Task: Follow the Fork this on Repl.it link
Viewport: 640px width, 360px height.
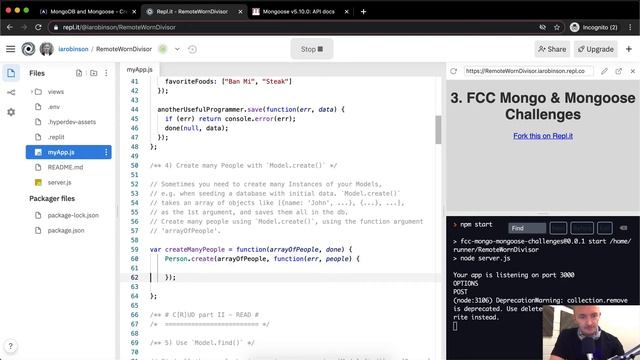Action: point(543,136)
